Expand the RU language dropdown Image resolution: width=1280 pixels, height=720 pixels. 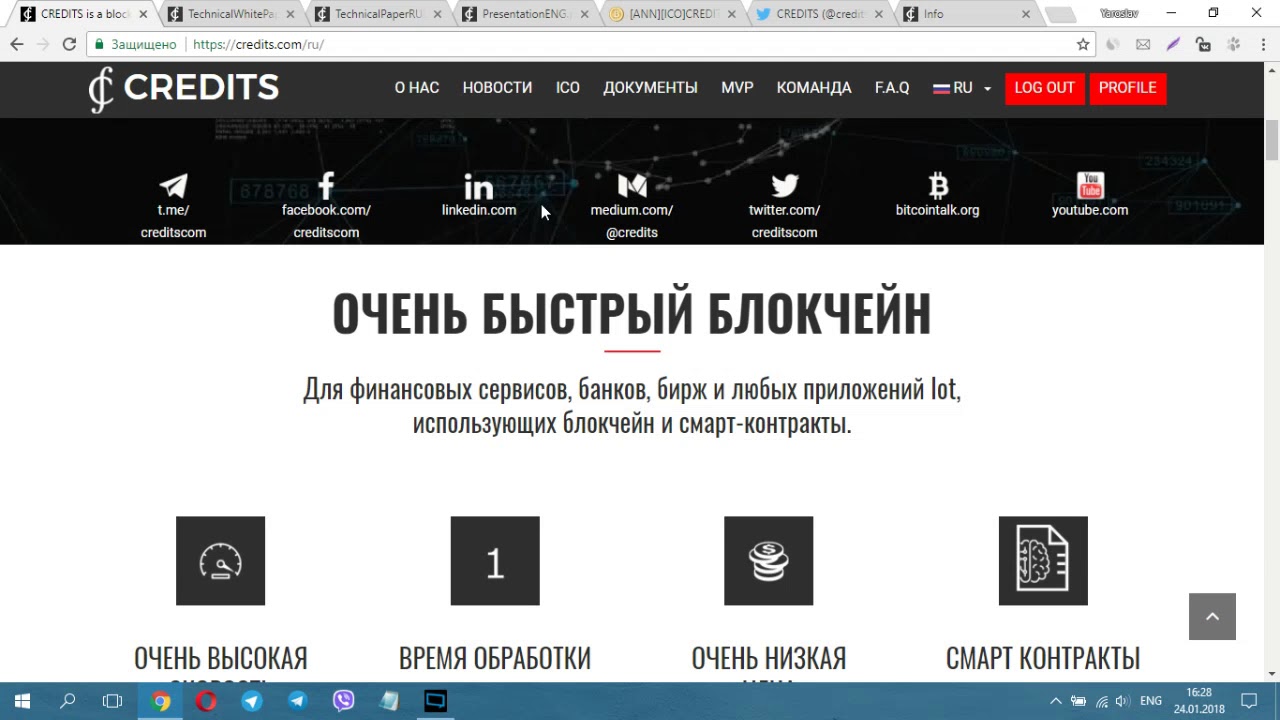(962, 88)
